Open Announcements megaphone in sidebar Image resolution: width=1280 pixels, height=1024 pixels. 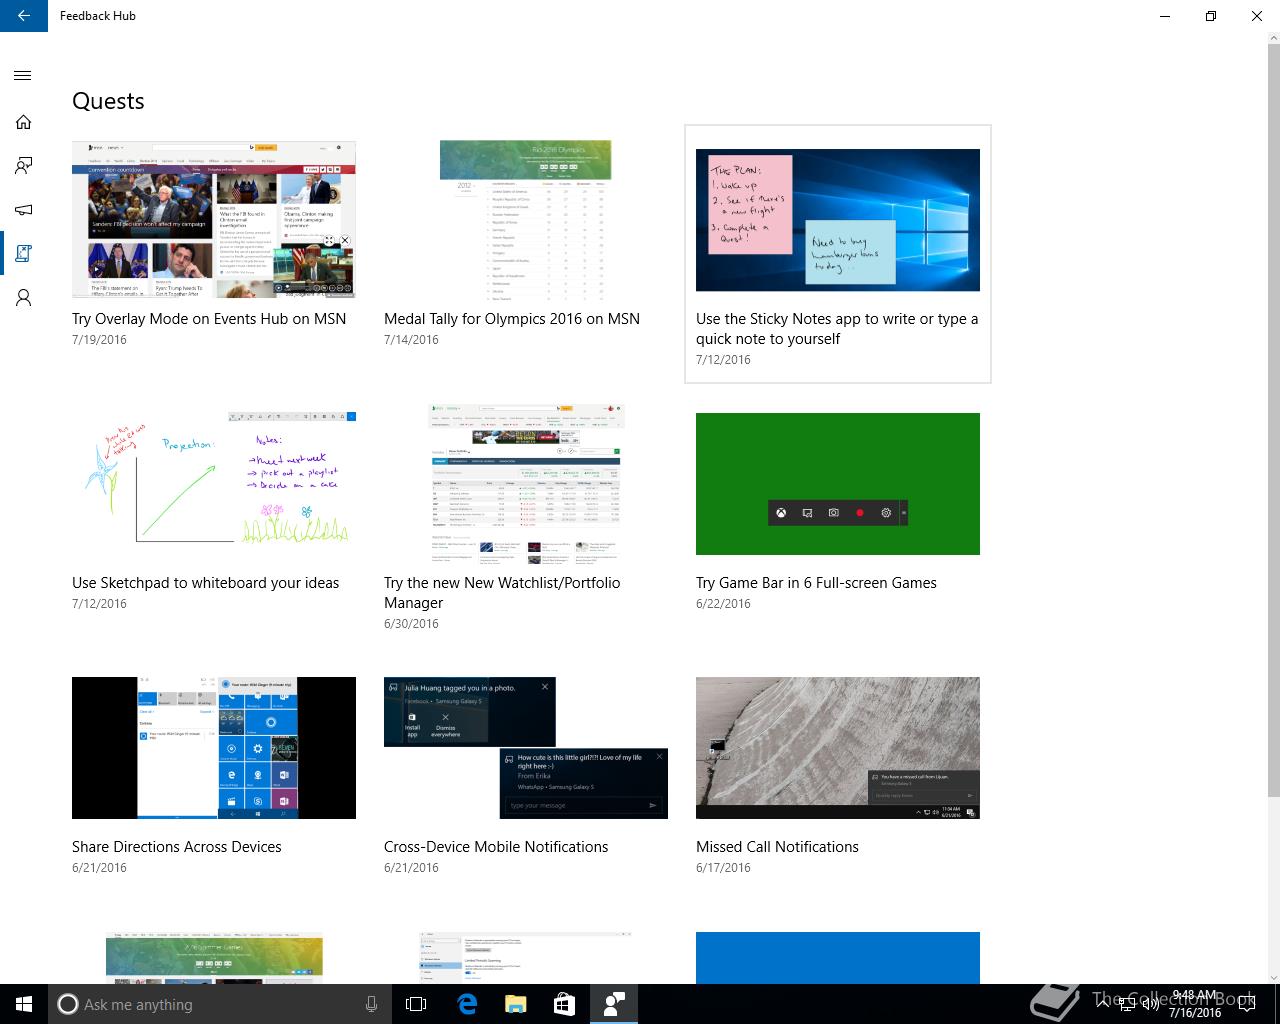[23, 210]
